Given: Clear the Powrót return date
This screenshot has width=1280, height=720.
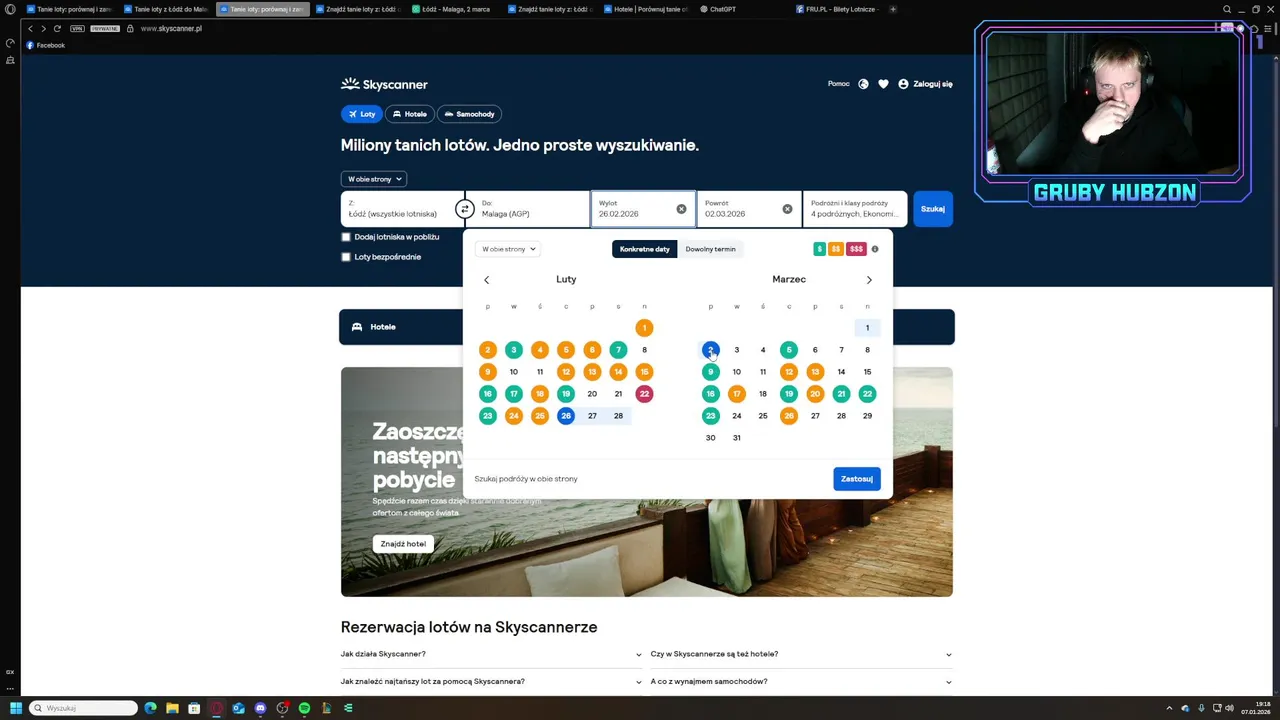Looking at the screenshot, I should point(787,209).
